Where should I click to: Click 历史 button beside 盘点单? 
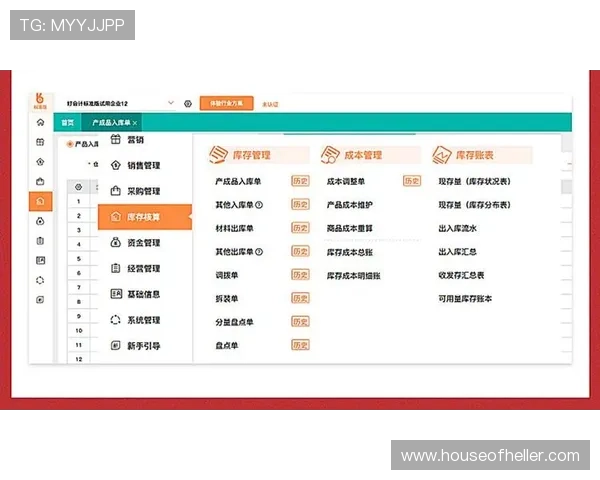(x=300, y=345)
